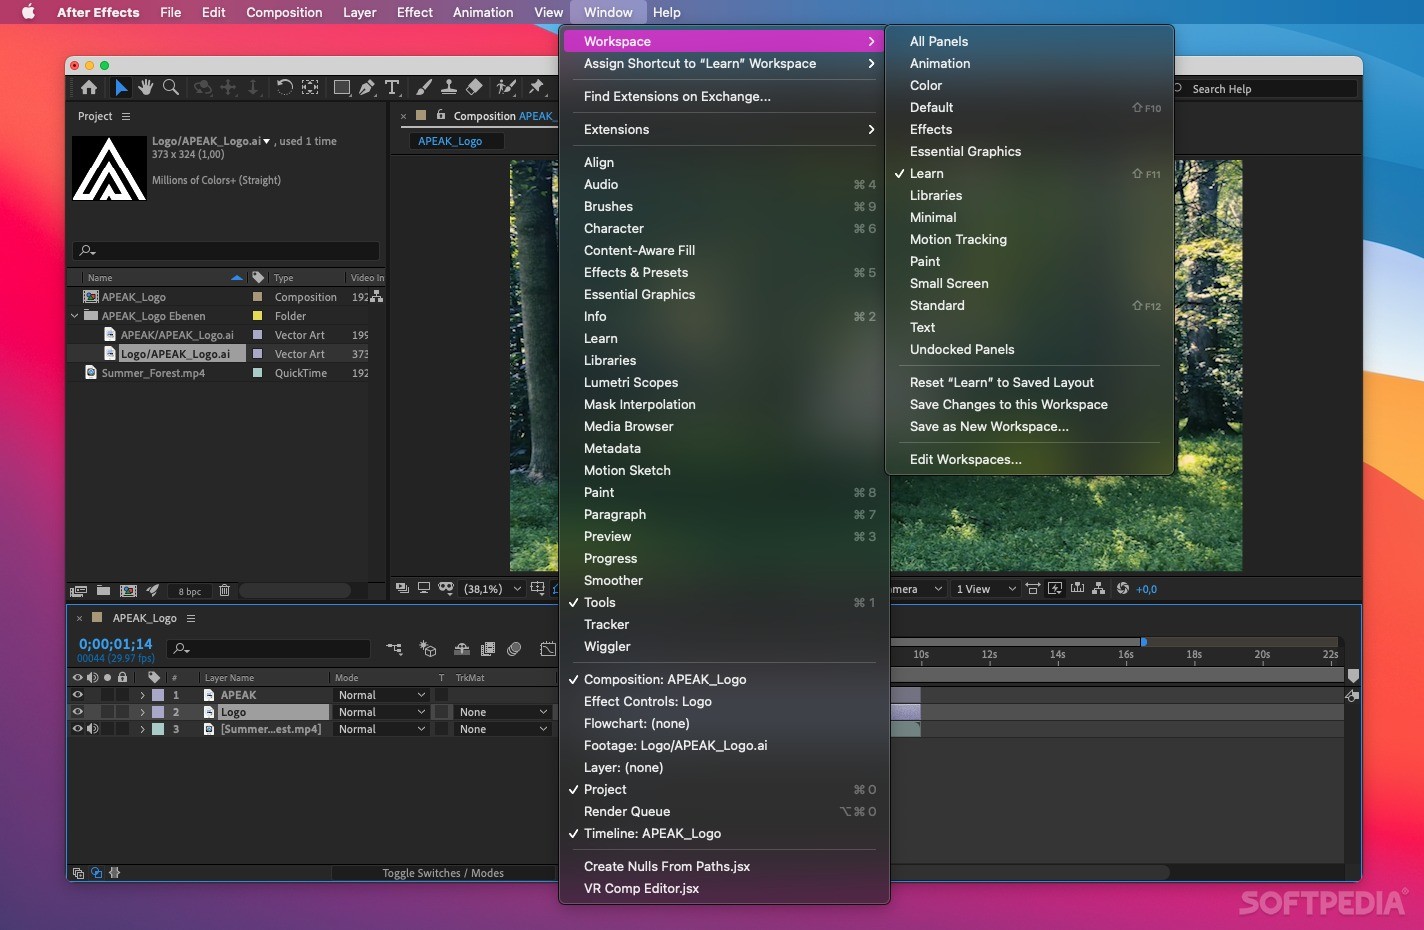Click the label color swatch of Summer layer
This screenshot has height=930, width=1424.
tap(158, 729)
